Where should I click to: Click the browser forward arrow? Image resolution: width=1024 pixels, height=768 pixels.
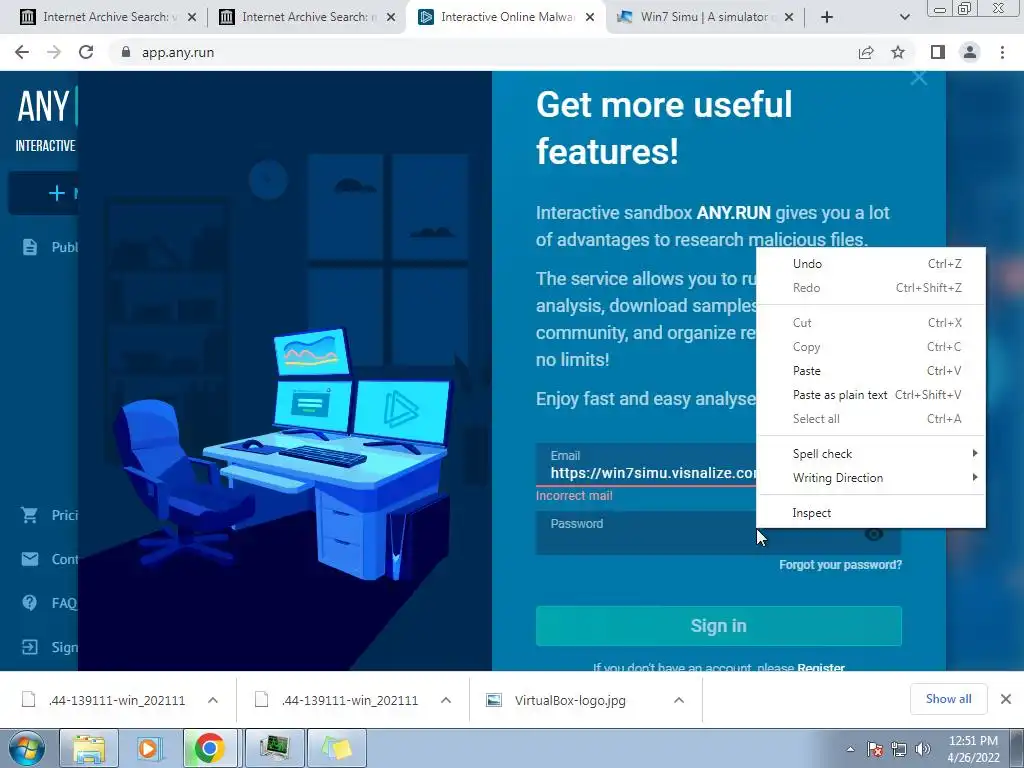click(54, 52)
